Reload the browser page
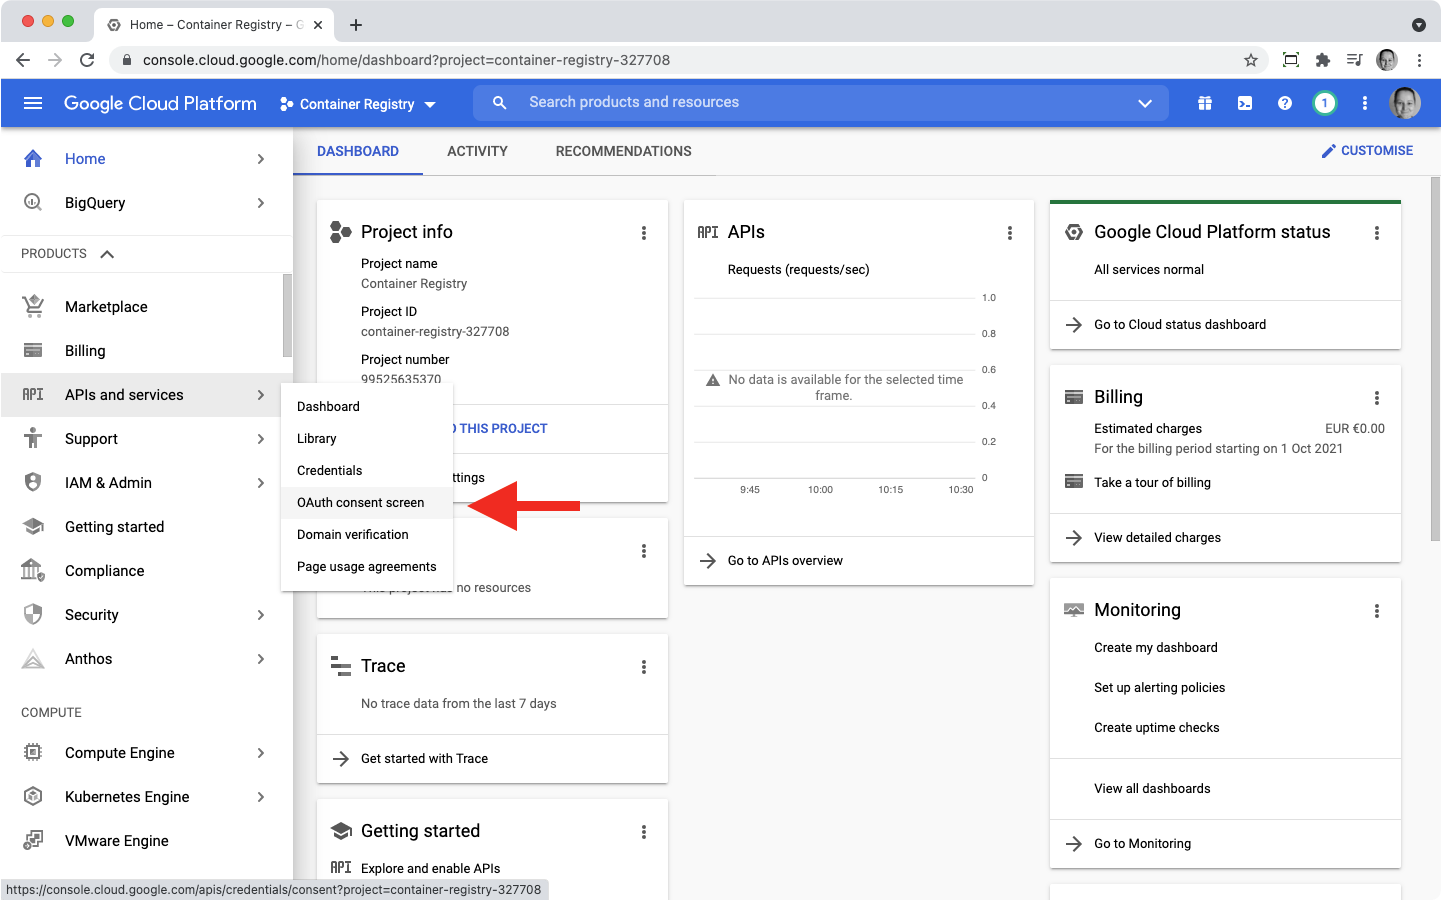 pyautogui.click(x=87, y=60)
